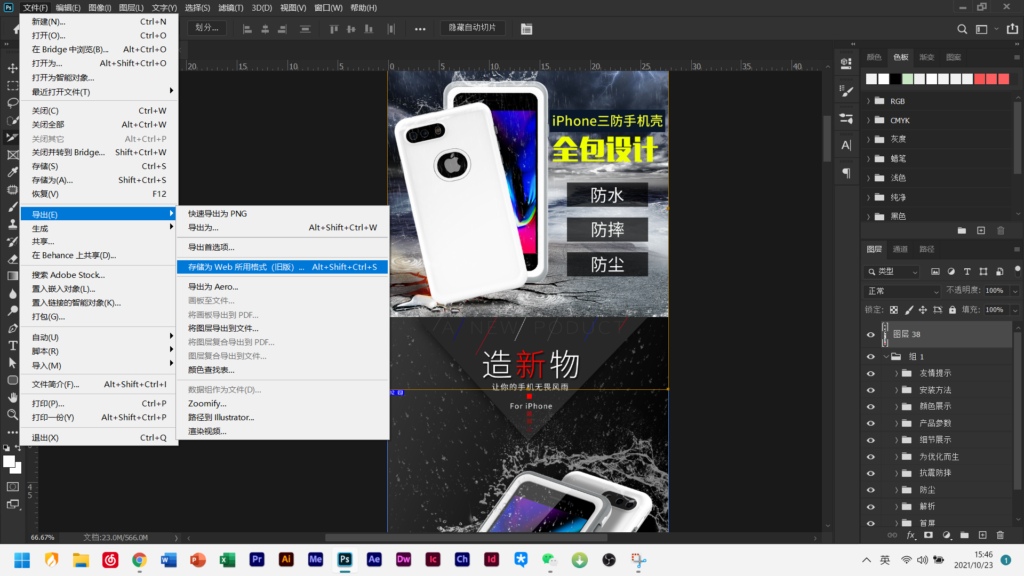This screenshot has height=576, width=1024.
Task: Expand the 为优化而生 layer group
Action: 897,456
